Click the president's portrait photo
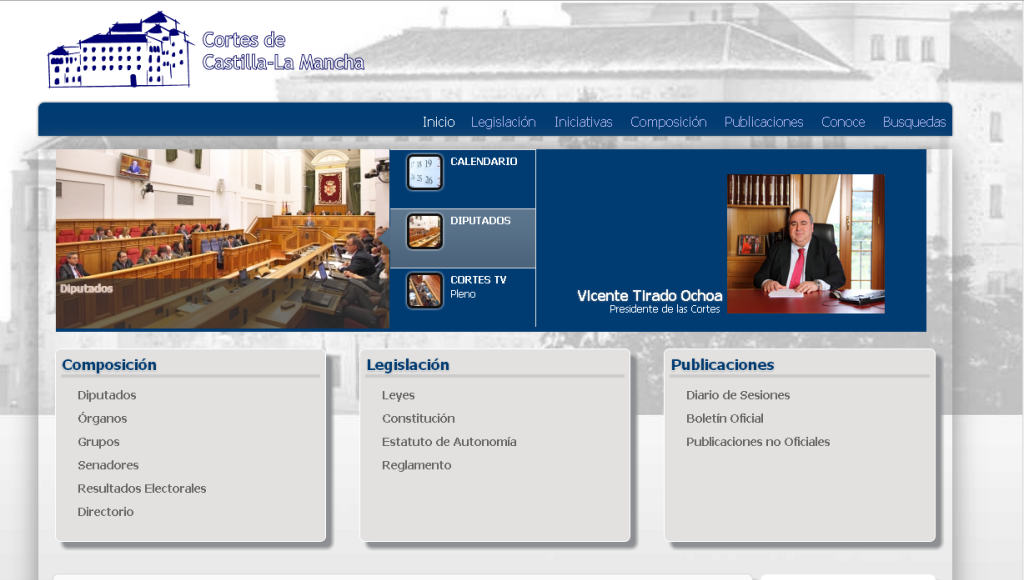The width and height of the screenshot is (1024, 580). pyautogui.click(x=805, y=243)
